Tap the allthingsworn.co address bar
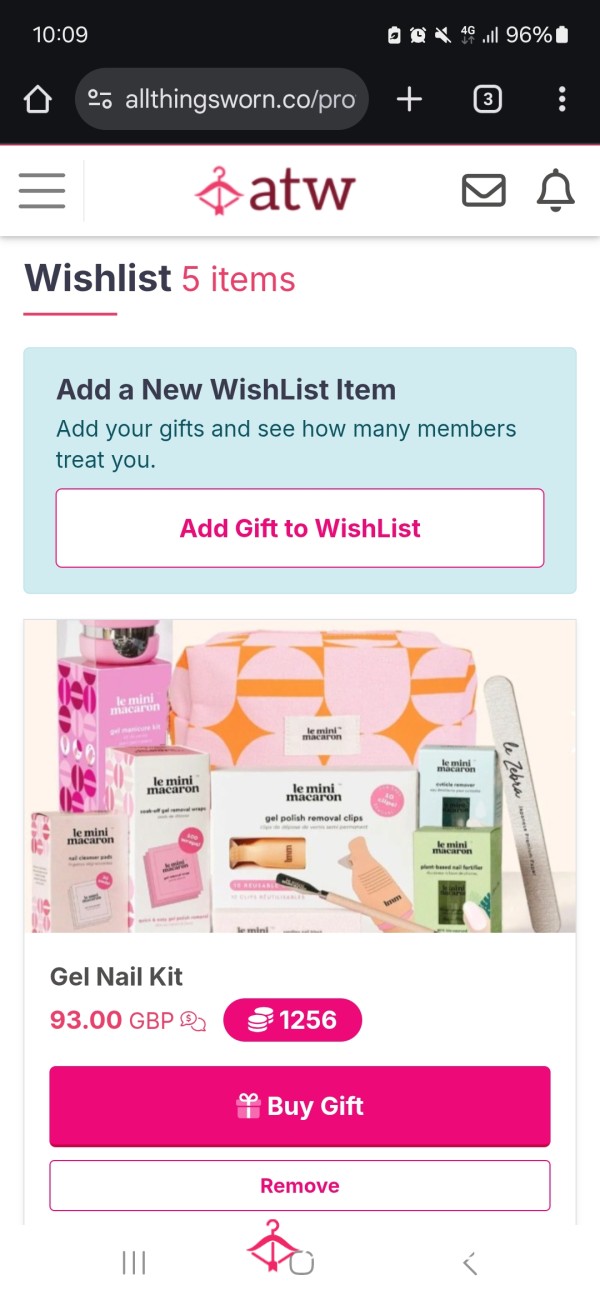Screen dimensions: 600x1300 [x=222, y=99]
